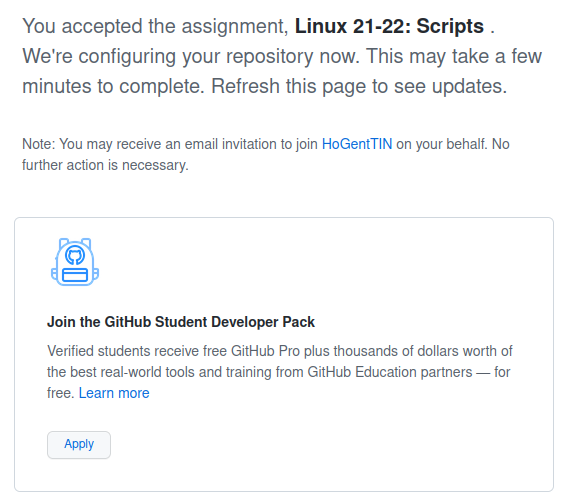566x503 pixels.
Task: Click the Octocat logo on the backpack
Action: click(x=75, y=256)
